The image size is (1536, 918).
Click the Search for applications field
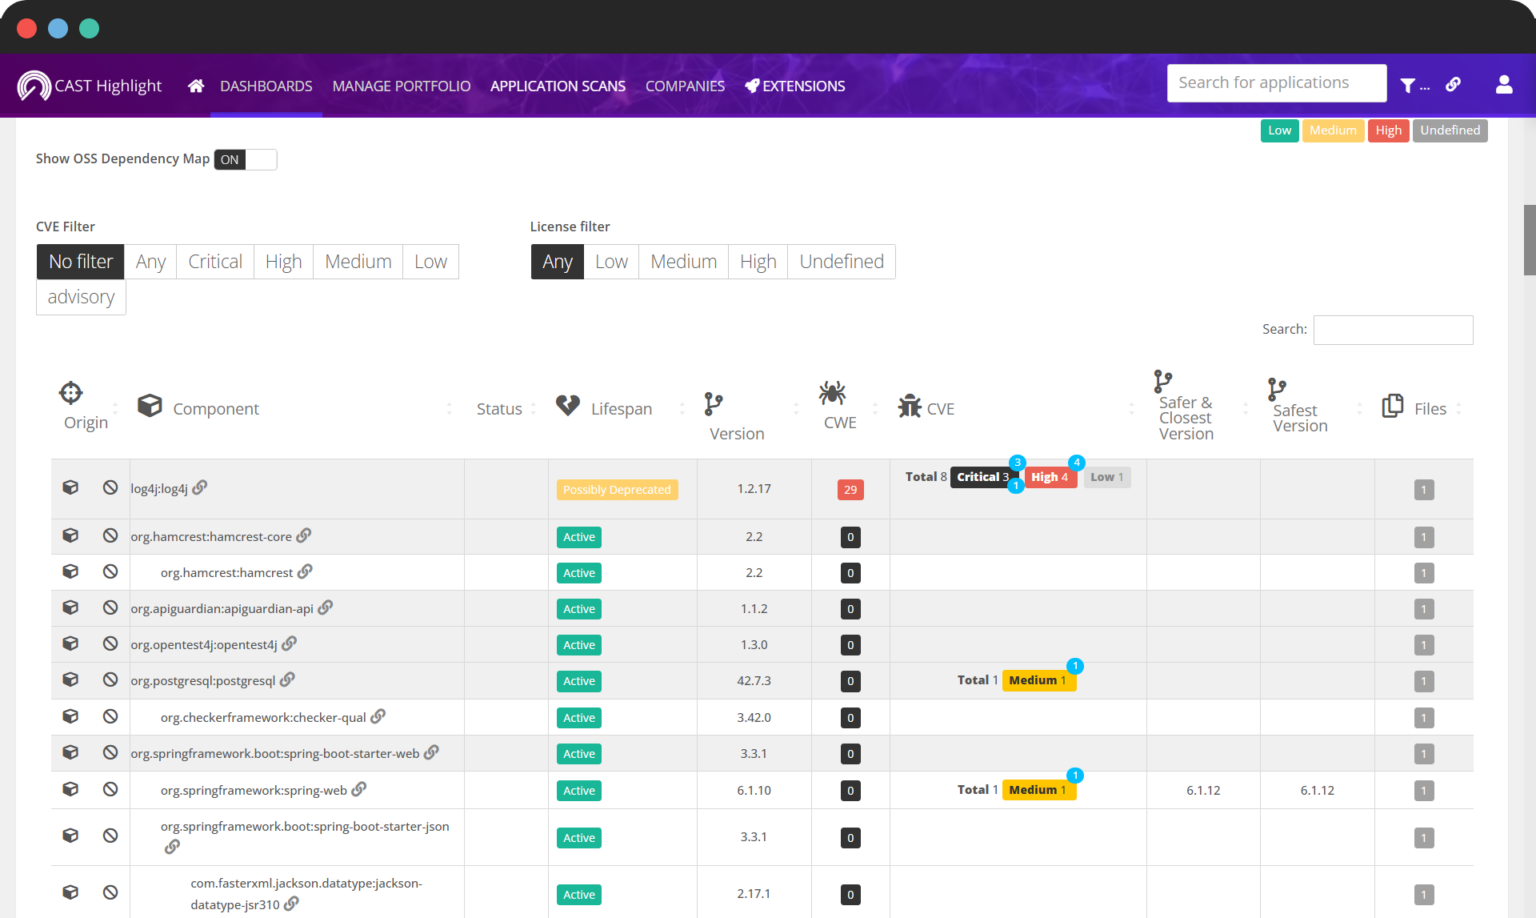tap(1275, 83)
